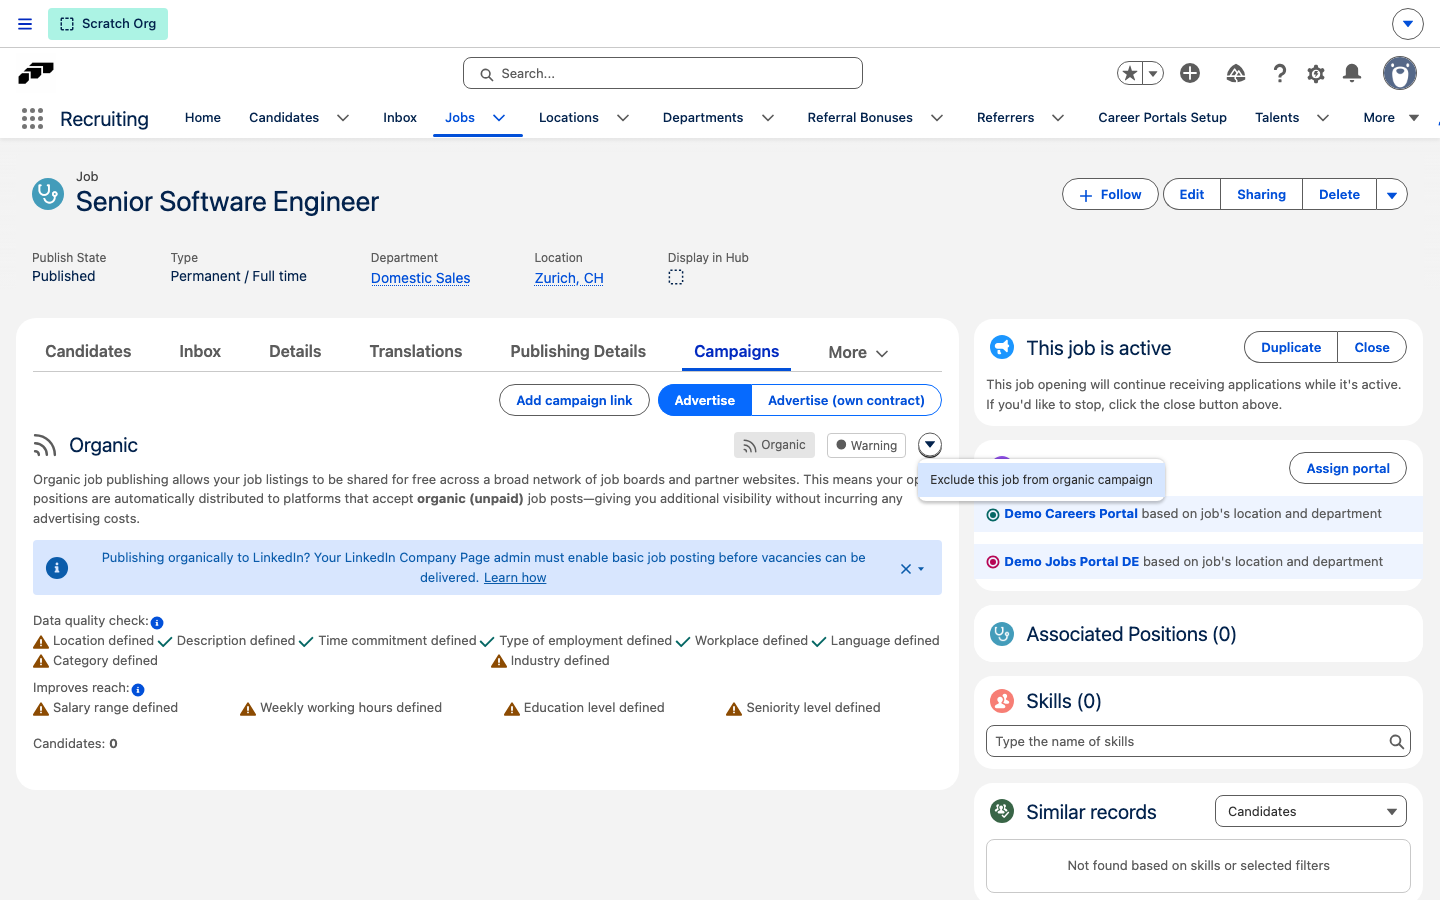Open the Domestic Sales department link

pos(421,278)
